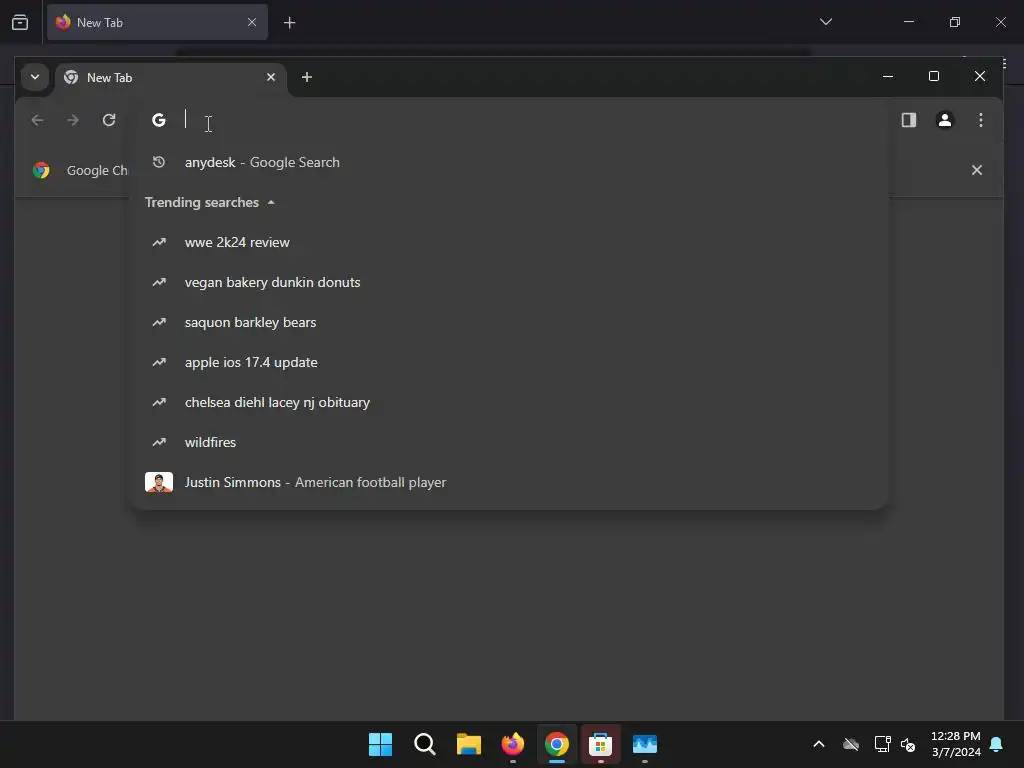Open Windows taskbar Search
Viewport: 1024px width, 768px height.
click(x=424, y=744)
